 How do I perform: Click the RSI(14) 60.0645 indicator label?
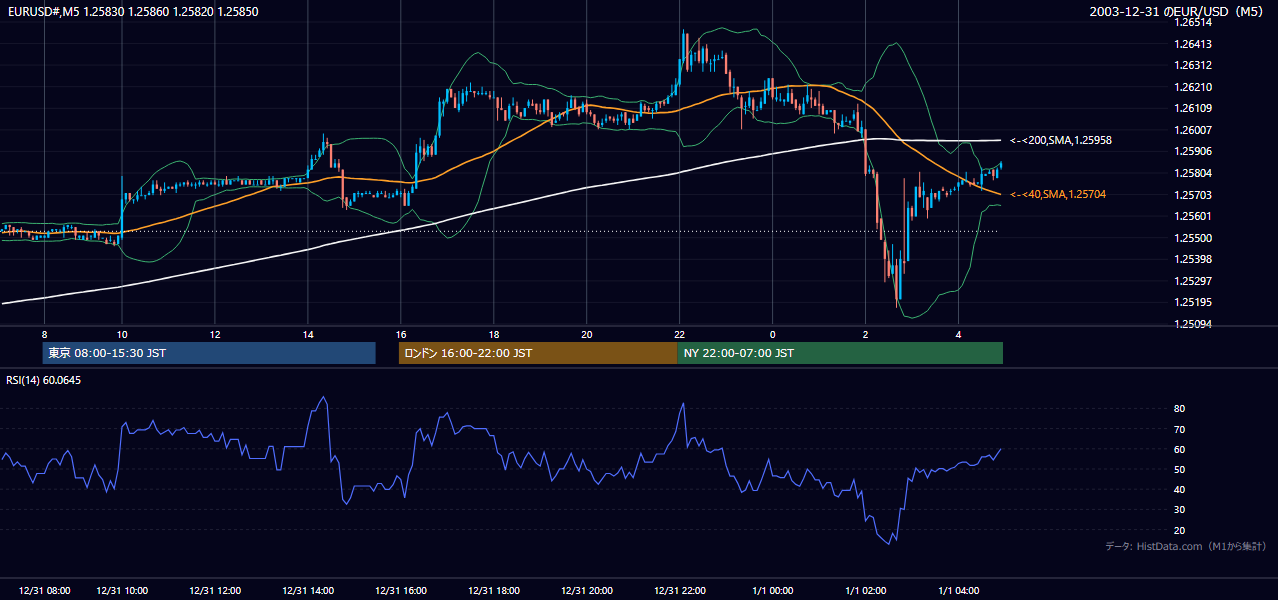[44, 380]
